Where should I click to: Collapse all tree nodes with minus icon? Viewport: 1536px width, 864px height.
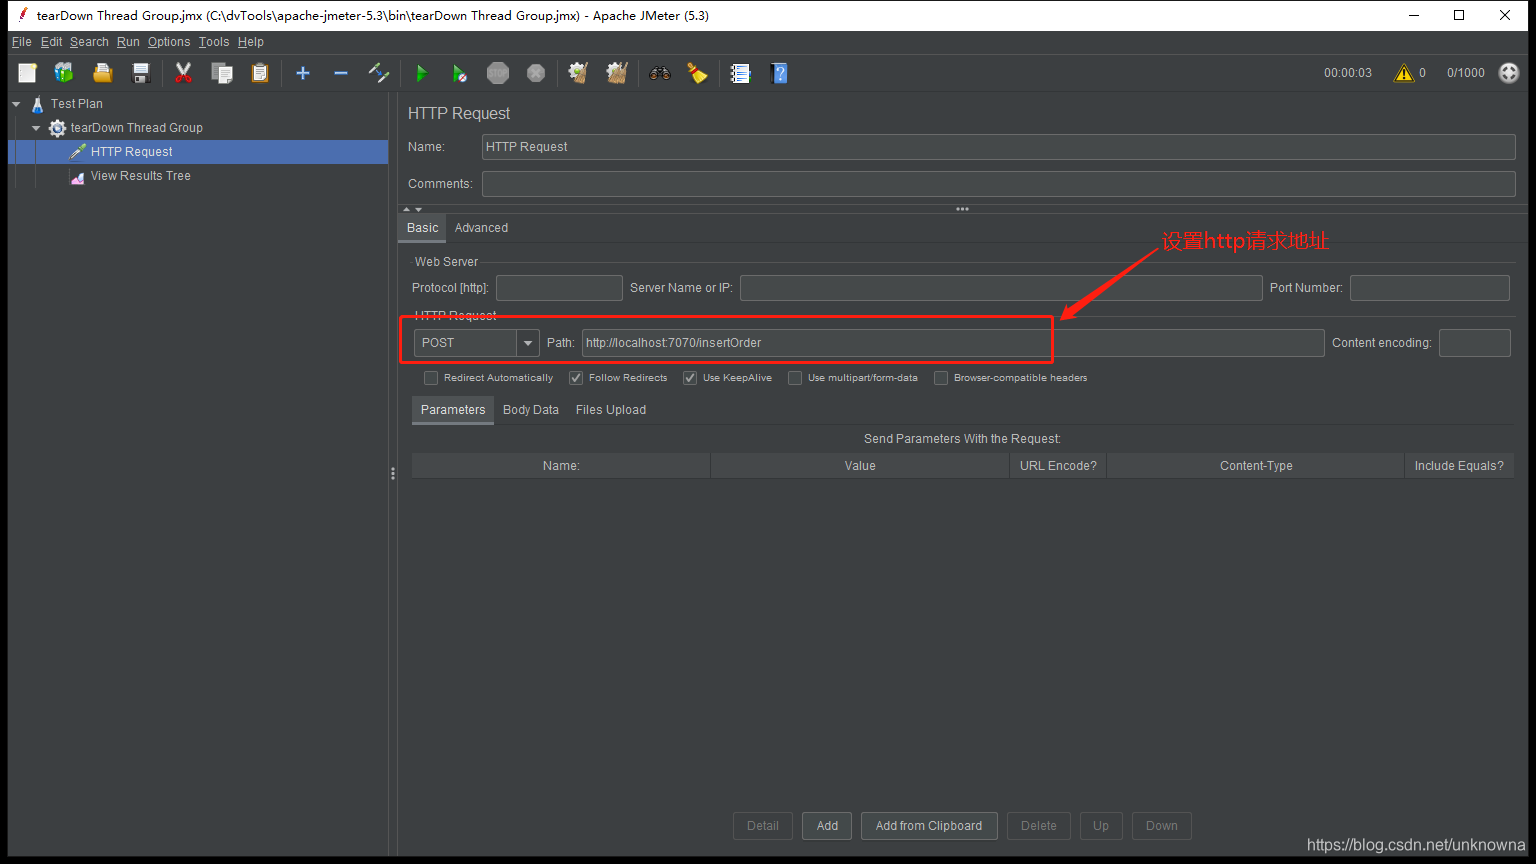341,73
